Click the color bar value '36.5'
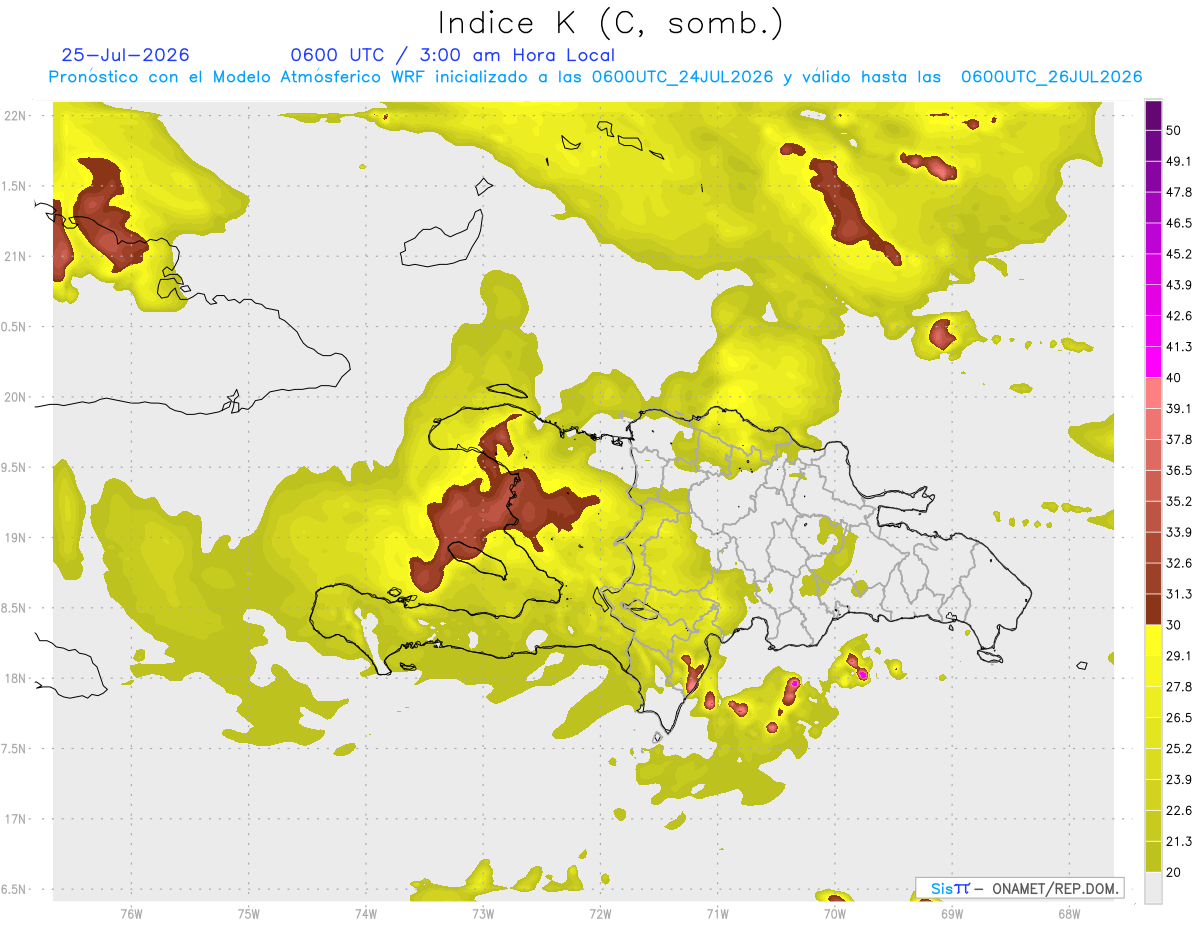Viewport: 1200px width, 927px height. tap(1179, 470)
